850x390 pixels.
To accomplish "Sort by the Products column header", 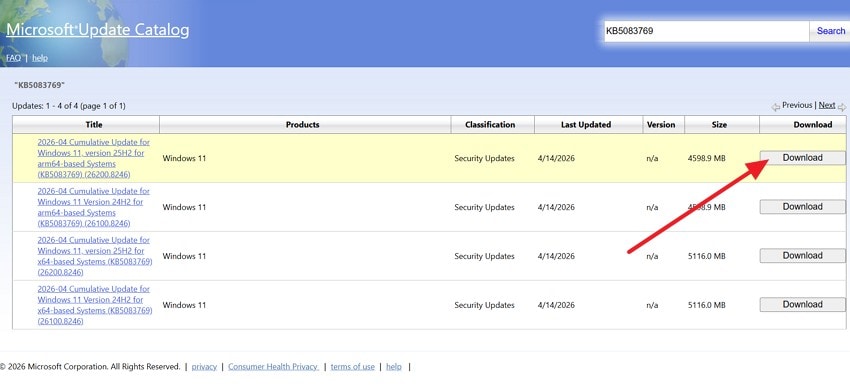I will pos(302,125).
